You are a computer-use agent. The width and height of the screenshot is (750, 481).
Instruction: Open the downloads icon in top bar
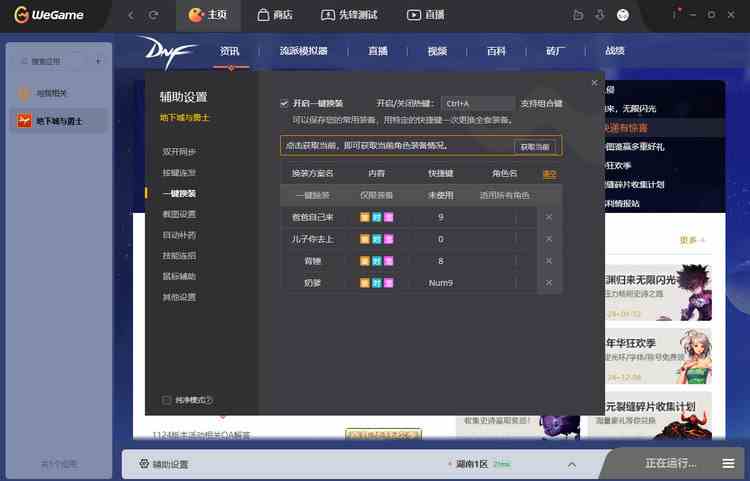tap(600, 15)
